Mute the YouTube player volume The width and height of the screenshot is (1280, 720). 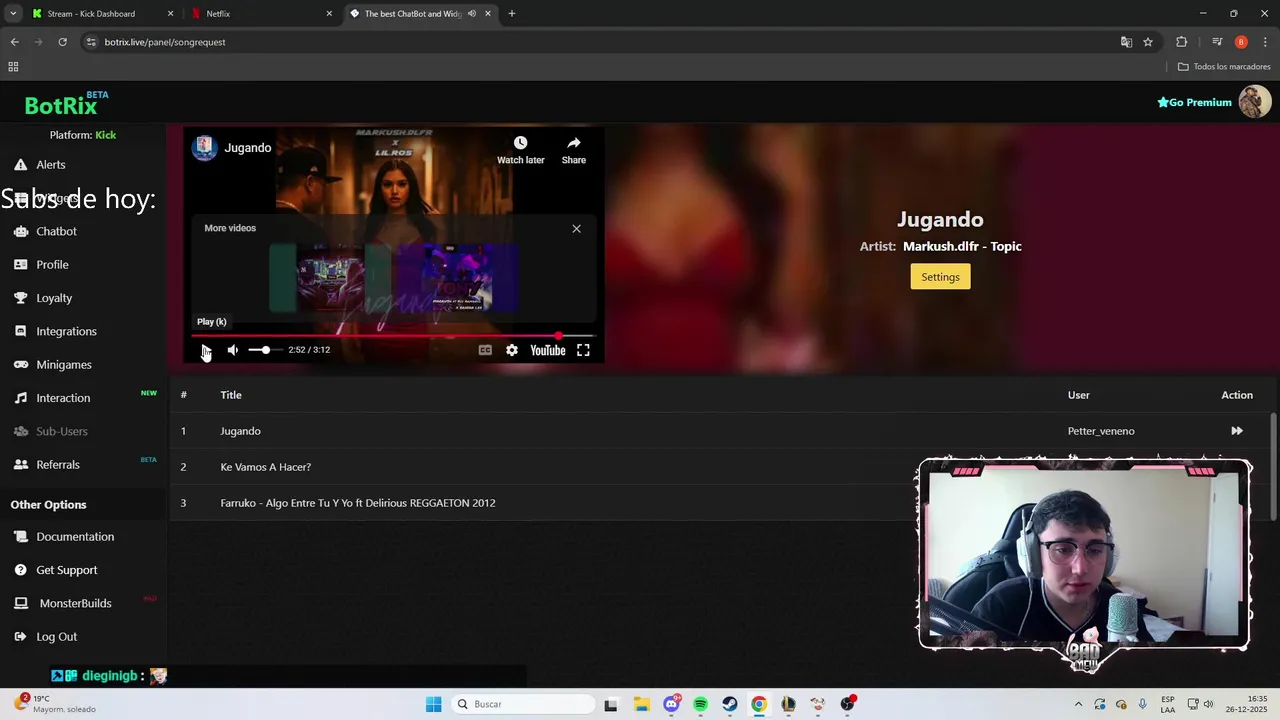pyautogui.click(x=233, y=350)
